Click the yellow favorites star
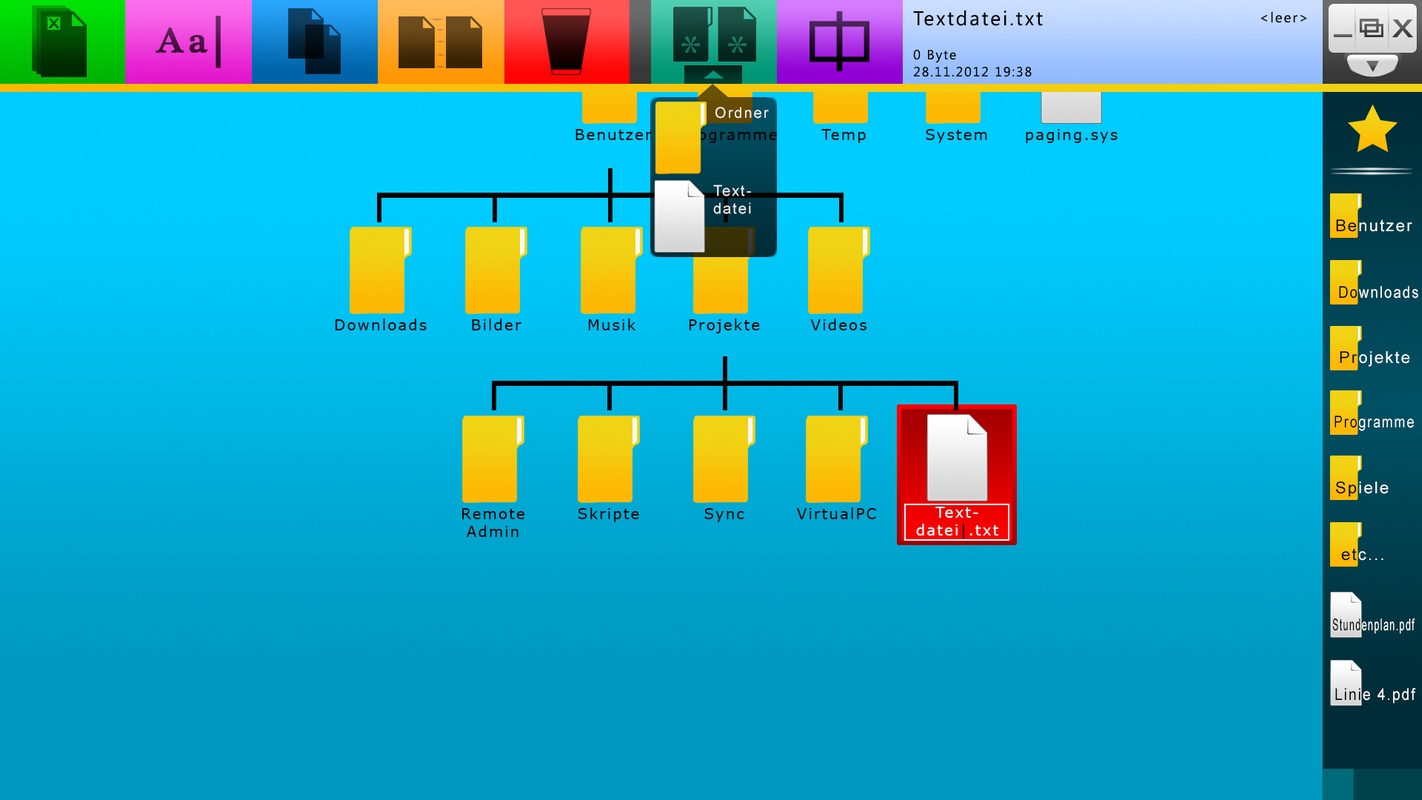The height and width of the screenshot is (800, 1422). (1371, 129)
